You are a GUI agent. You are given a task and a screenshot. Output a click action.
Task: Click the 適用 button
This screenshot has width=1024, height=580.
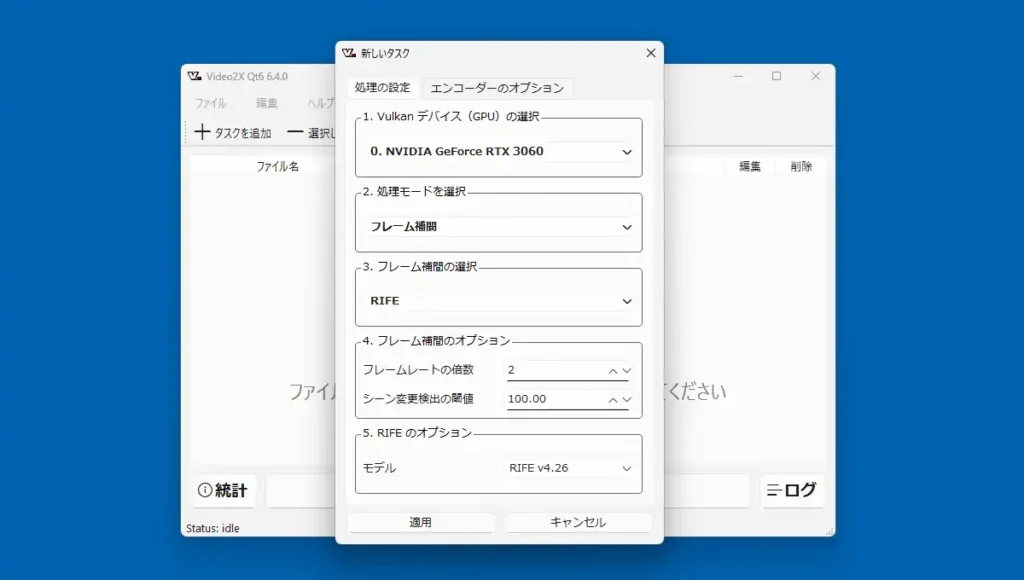point(421,522)
